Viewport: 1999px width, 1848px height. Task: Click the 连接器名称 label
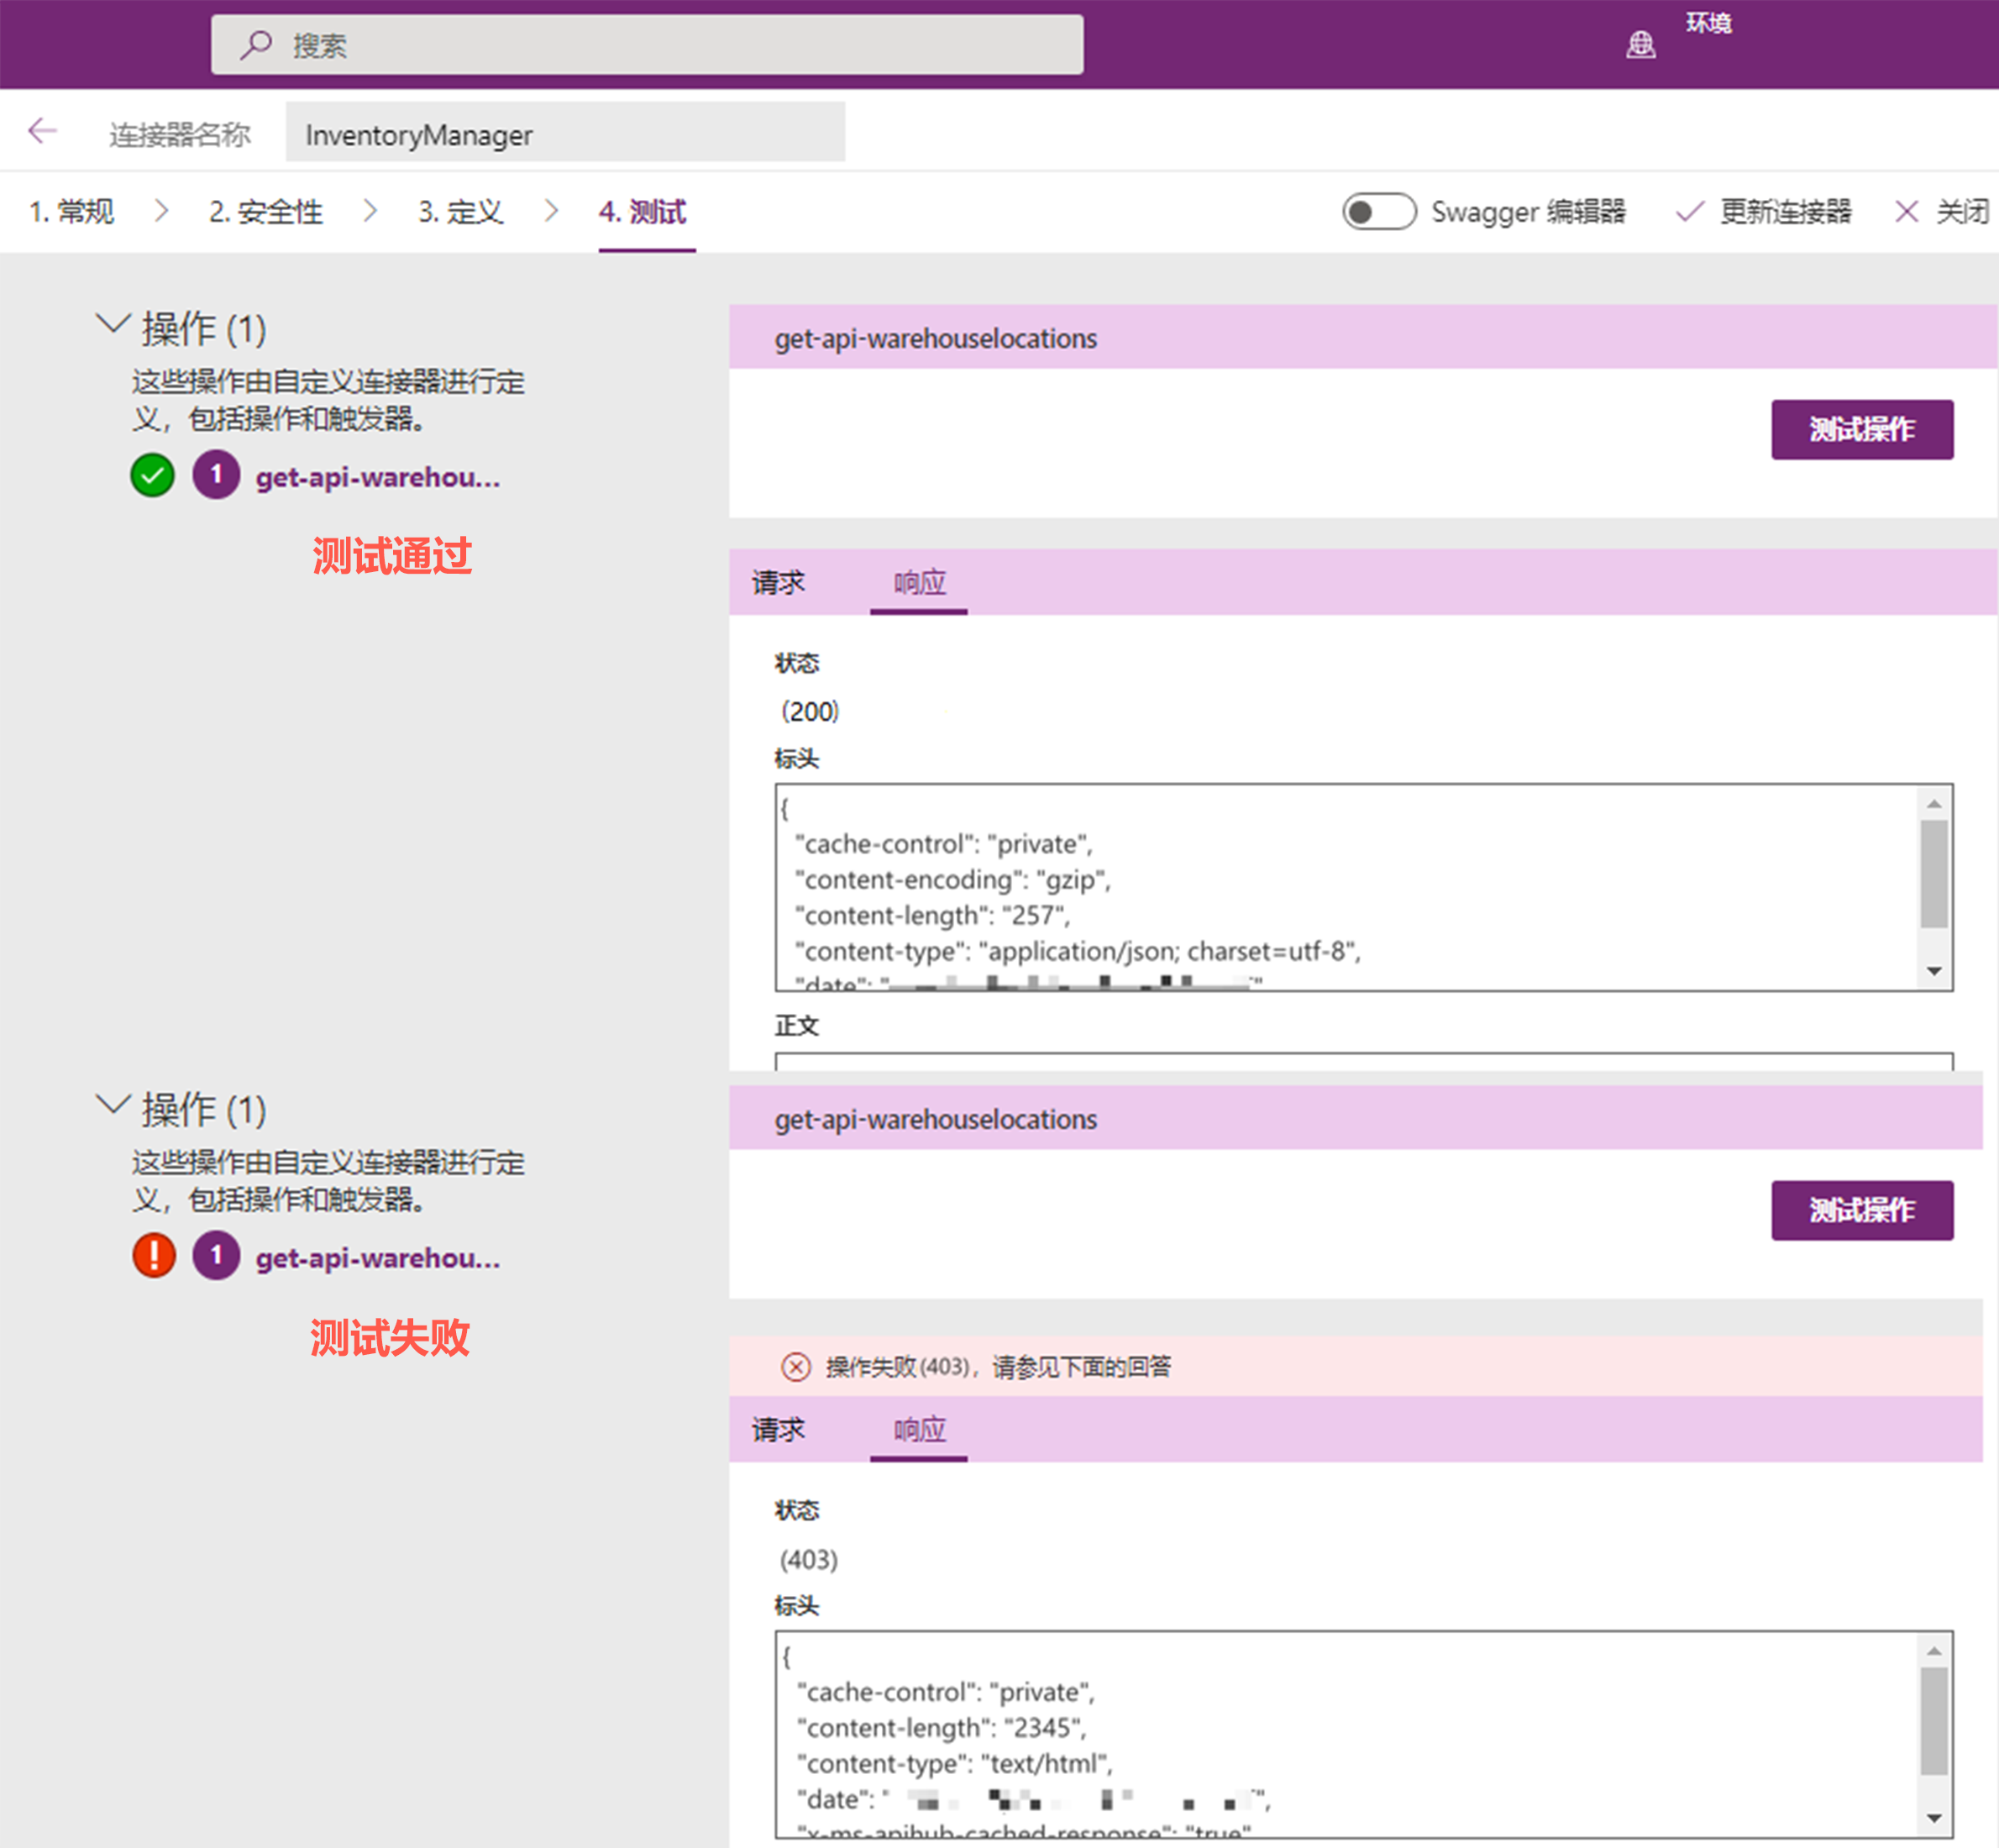click(x=180, y=135)
